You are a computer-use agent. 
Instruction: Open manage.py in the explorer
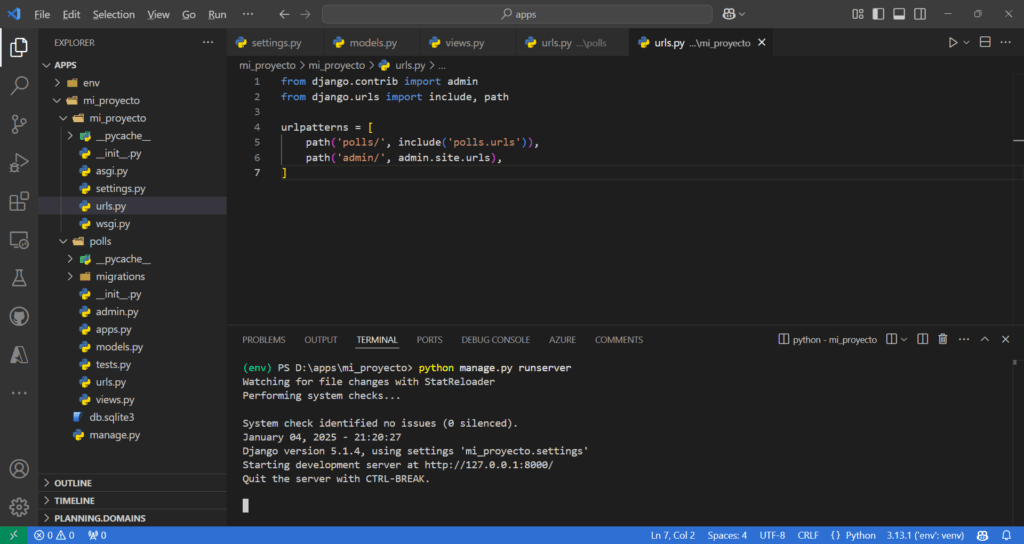133,435
